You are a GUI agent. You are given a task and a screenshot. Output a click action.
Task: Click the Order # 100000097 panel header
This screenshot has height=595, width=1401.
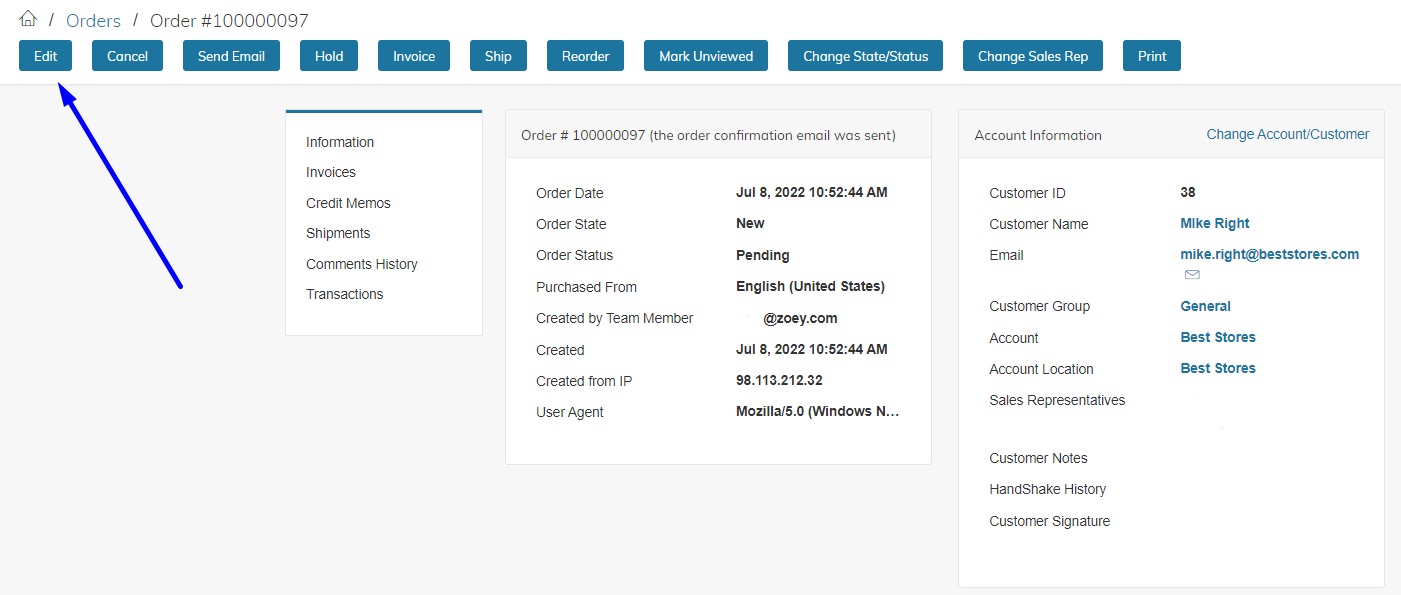(x=718, y=134)
